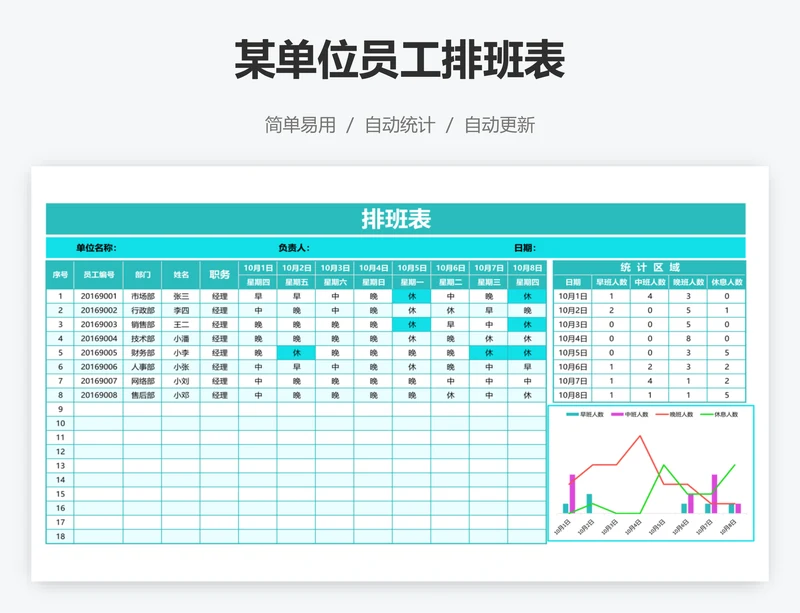Select employee number 20169003
This screenshot has width=800, height=613.
click(98, 325)
